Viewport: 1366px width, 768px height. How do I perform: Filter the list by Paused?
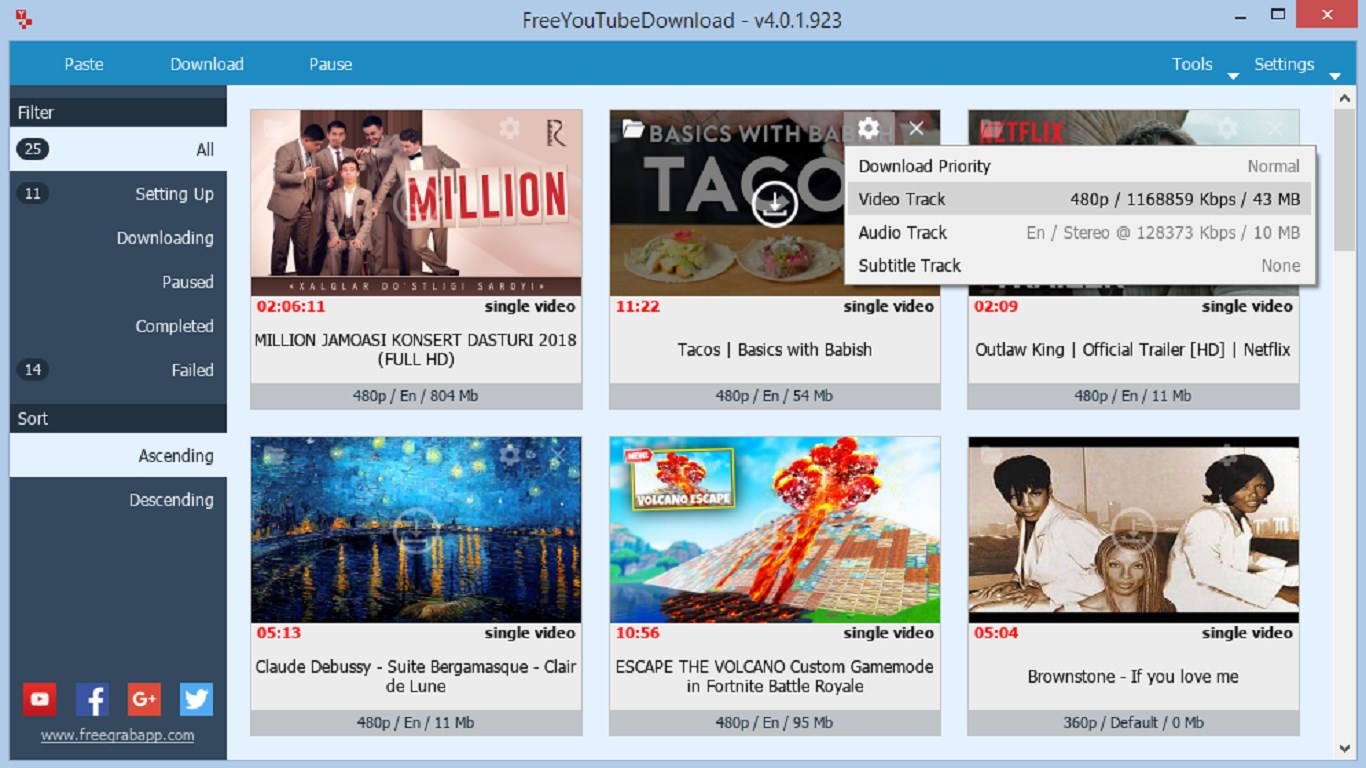tap(118, 281)
